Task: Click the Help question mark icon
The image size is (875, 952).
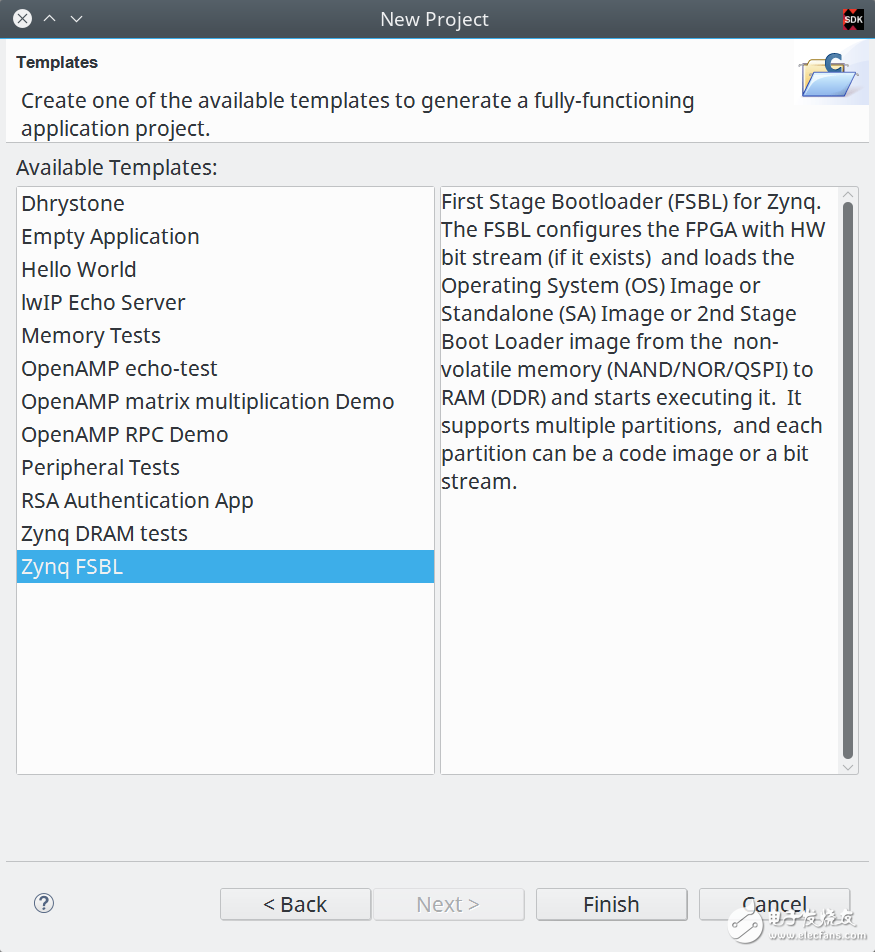Action: [x=43, y=903]
